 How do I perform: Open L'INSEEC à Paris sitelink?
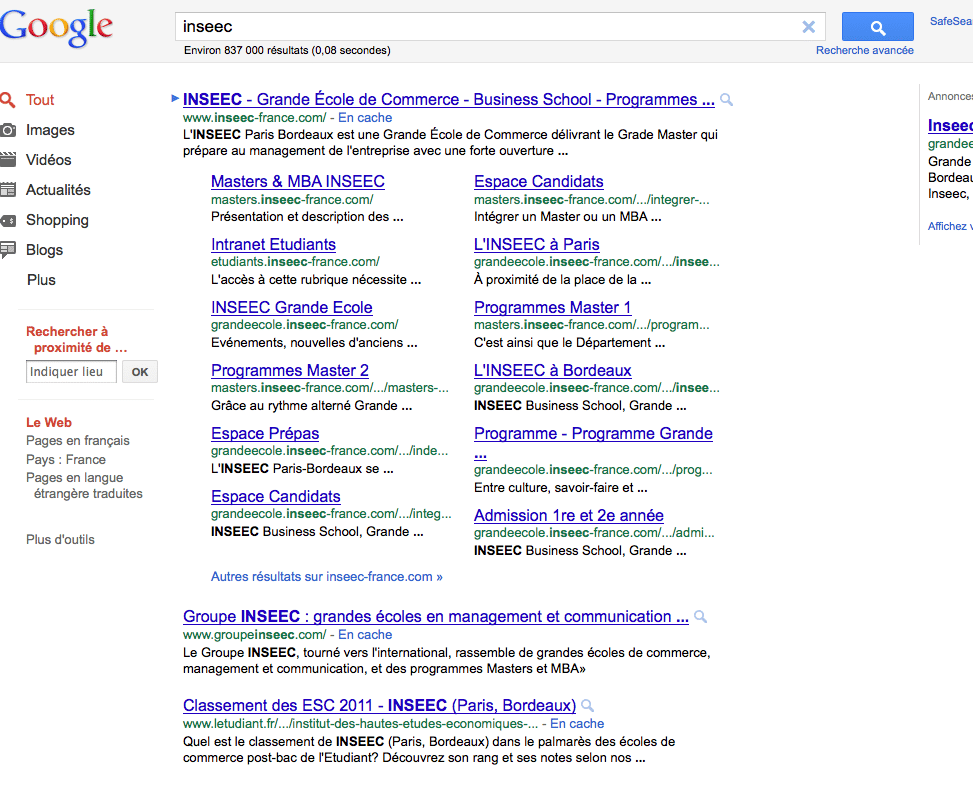tap(537, 244)
